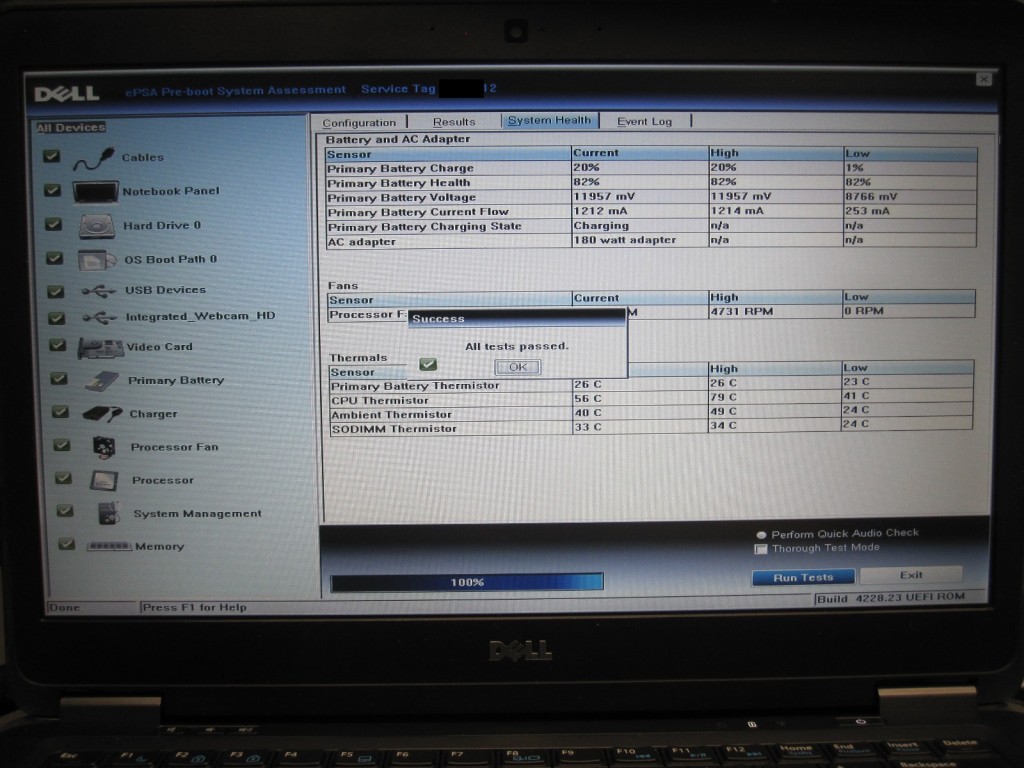Click the AC adapter row label
This screenshot has height=768, width=1024.
point(362,242)
